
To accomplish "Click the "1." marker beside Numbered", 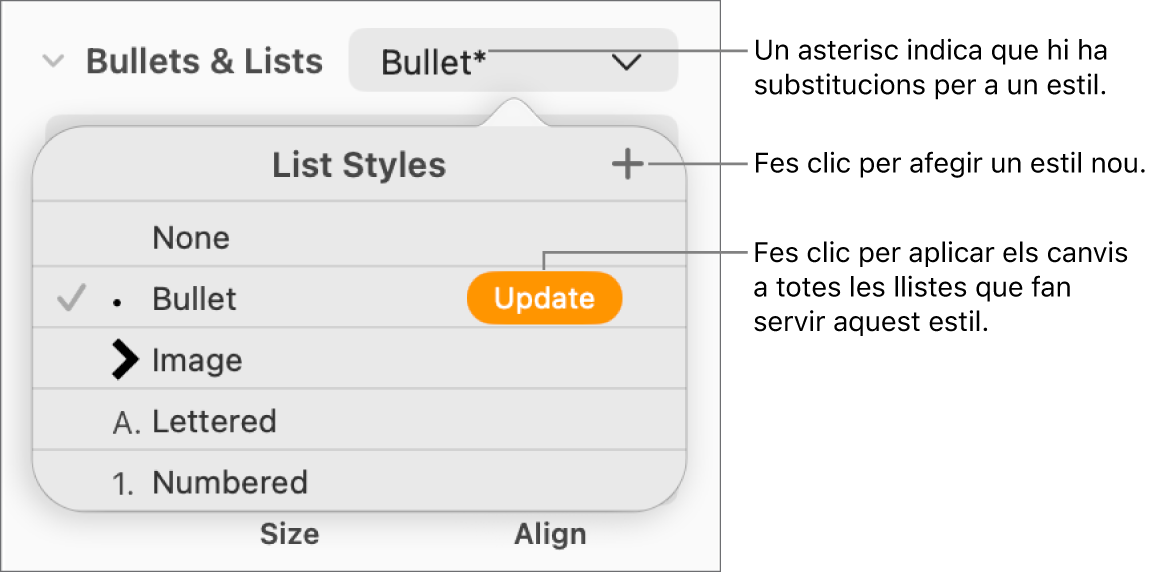I will tap(124, 484).
